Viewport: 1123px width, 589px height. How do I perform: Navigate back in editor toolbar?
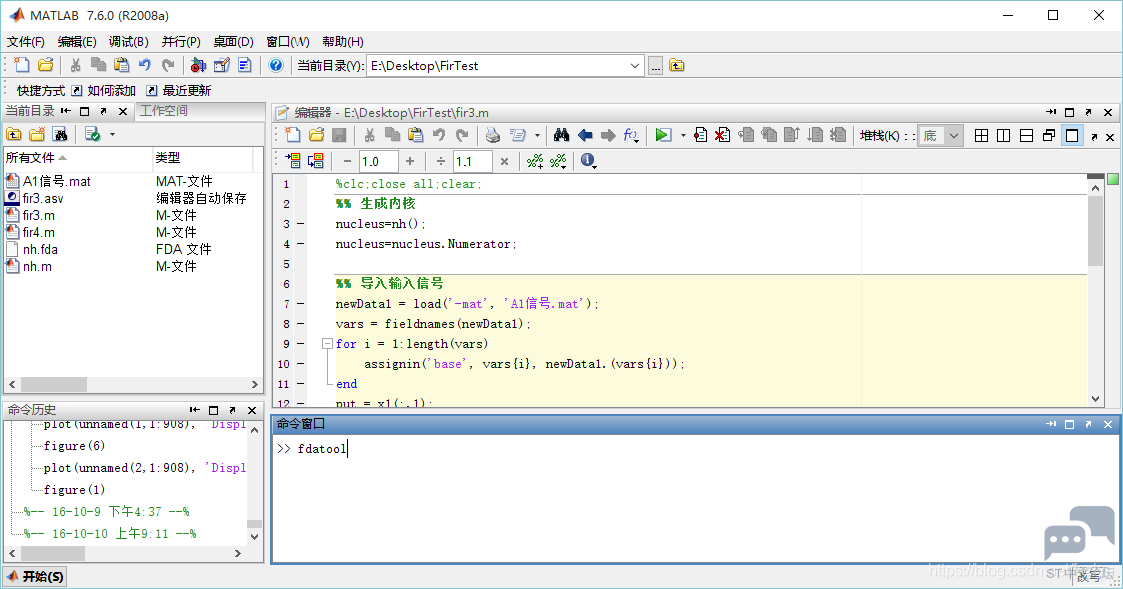pos(585,135)
